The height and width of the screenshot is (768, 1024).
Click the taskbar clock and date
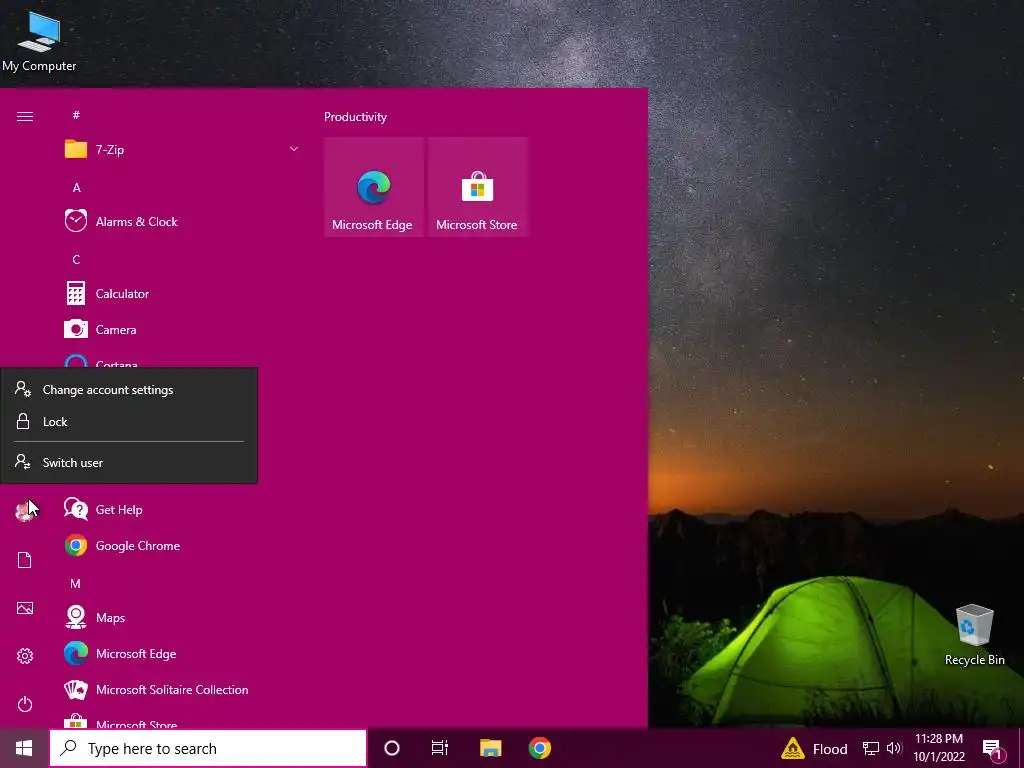pos(939,748)
